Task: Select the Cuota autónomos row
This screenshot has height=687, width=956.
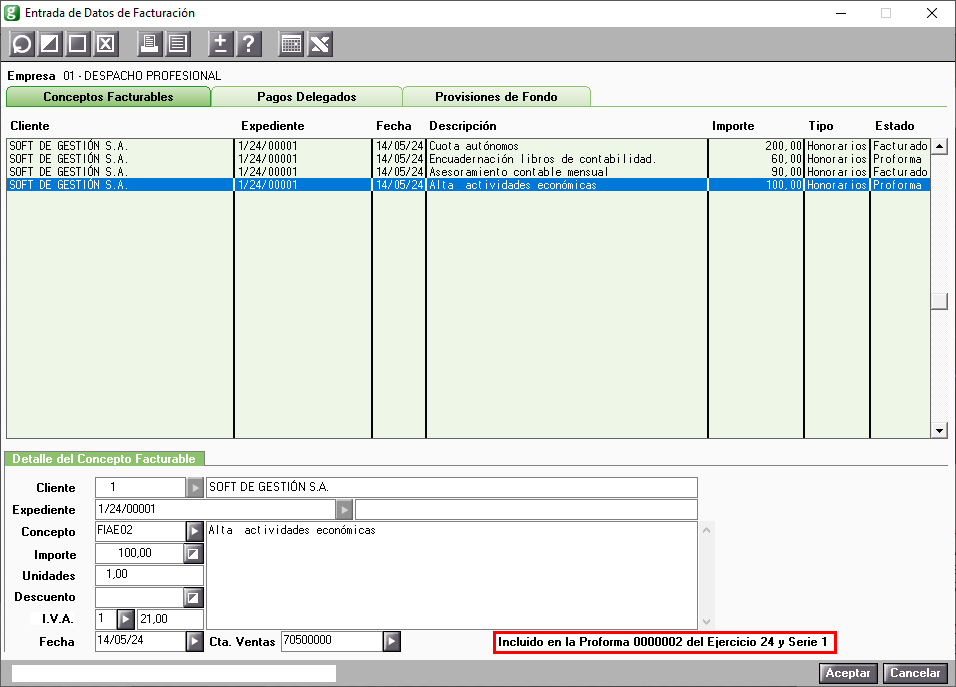Action: tap(468, 146)
